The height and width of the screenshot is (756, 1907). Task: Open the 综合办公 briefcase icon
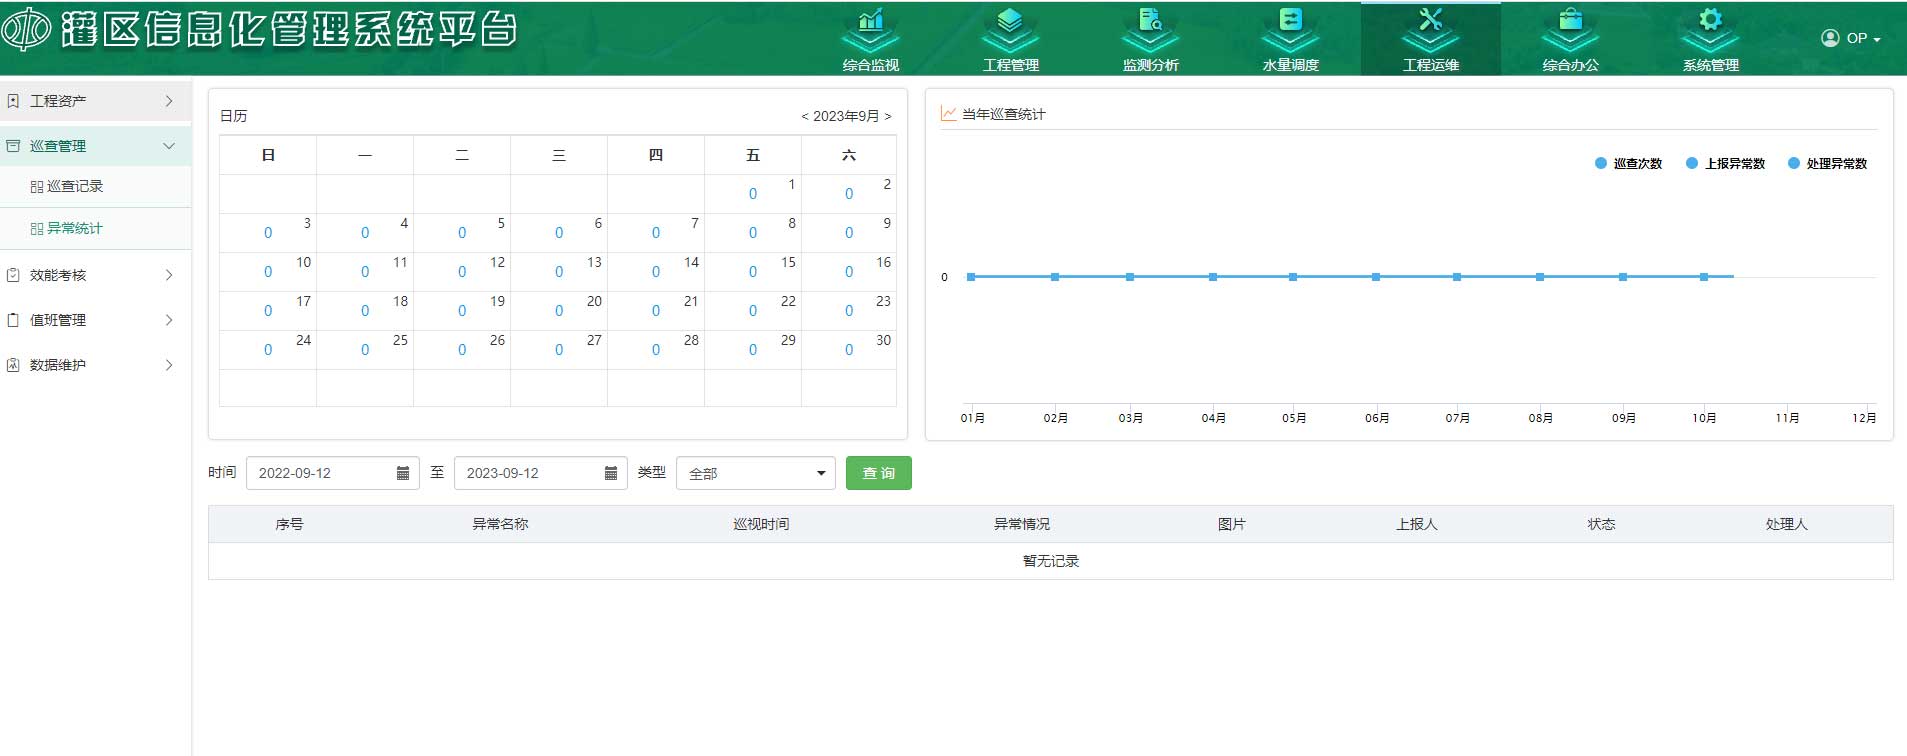pos(1570,22)
